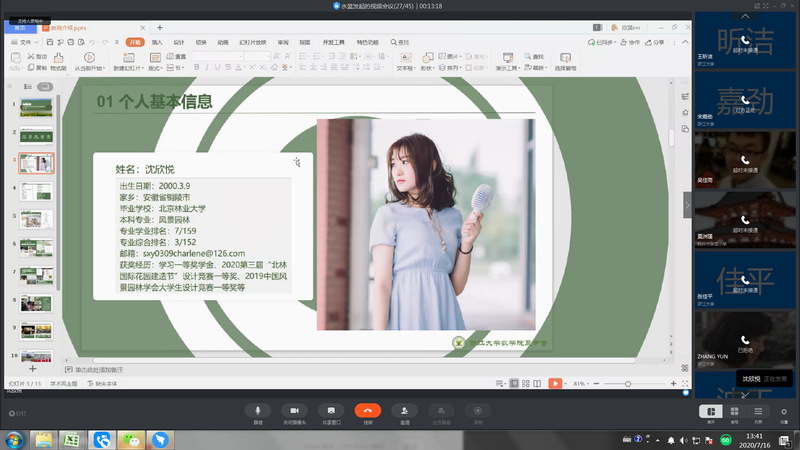Select the 开始 ribbon tab
This screenshot has height=450, width=800.
coord(135,42)
